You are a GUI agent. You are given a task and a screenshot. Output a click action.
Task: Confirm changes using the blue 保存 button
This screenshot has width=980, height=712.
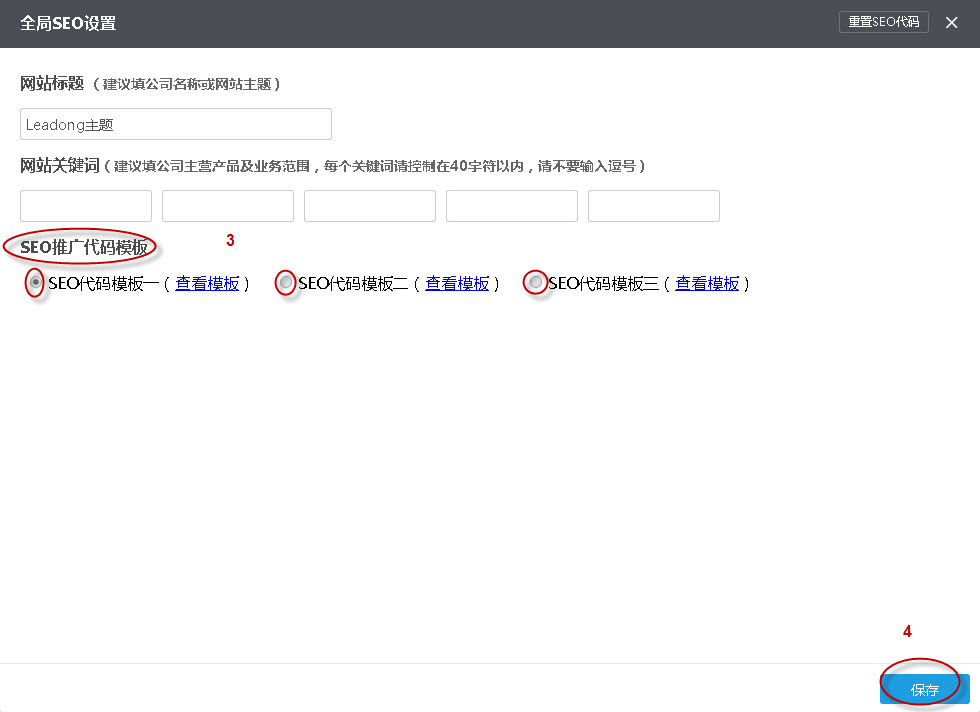(922, 688)
